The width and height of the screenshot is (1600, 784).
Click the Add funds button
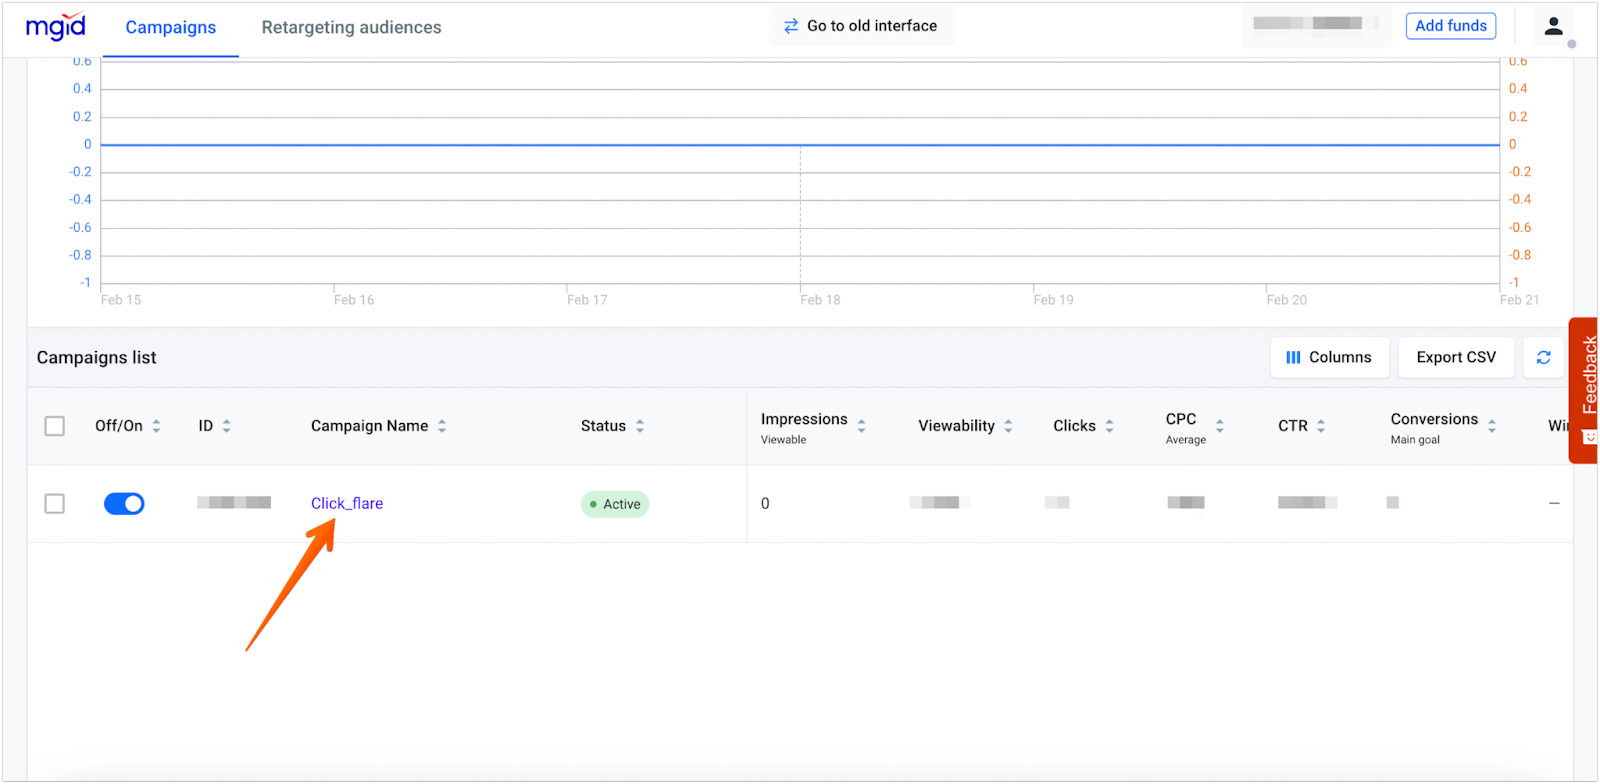tap(1450, 26)
